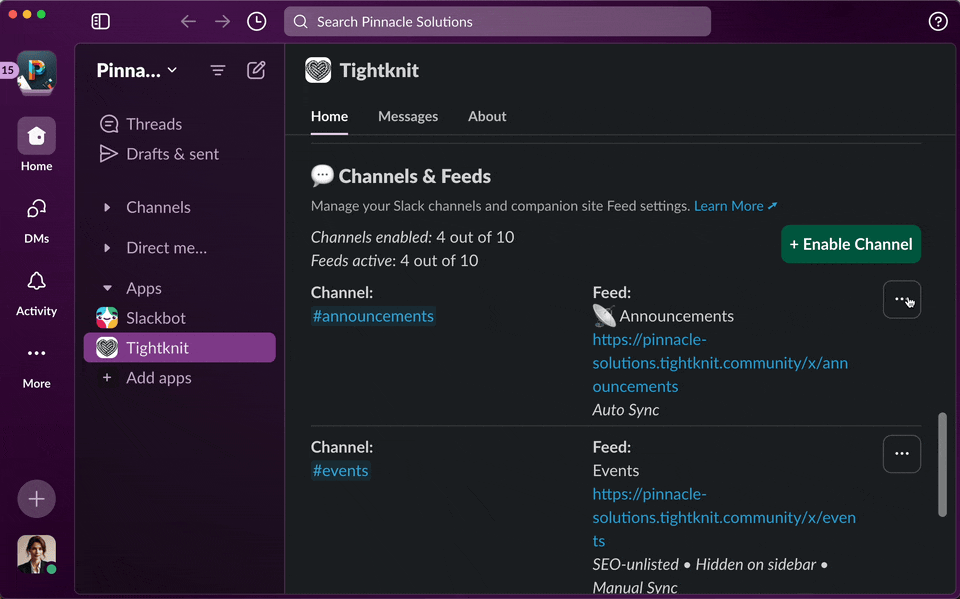Open Drafts & sent in the sidebar
Viewport: 960px width, 599px height.
(x=180, y=154)
